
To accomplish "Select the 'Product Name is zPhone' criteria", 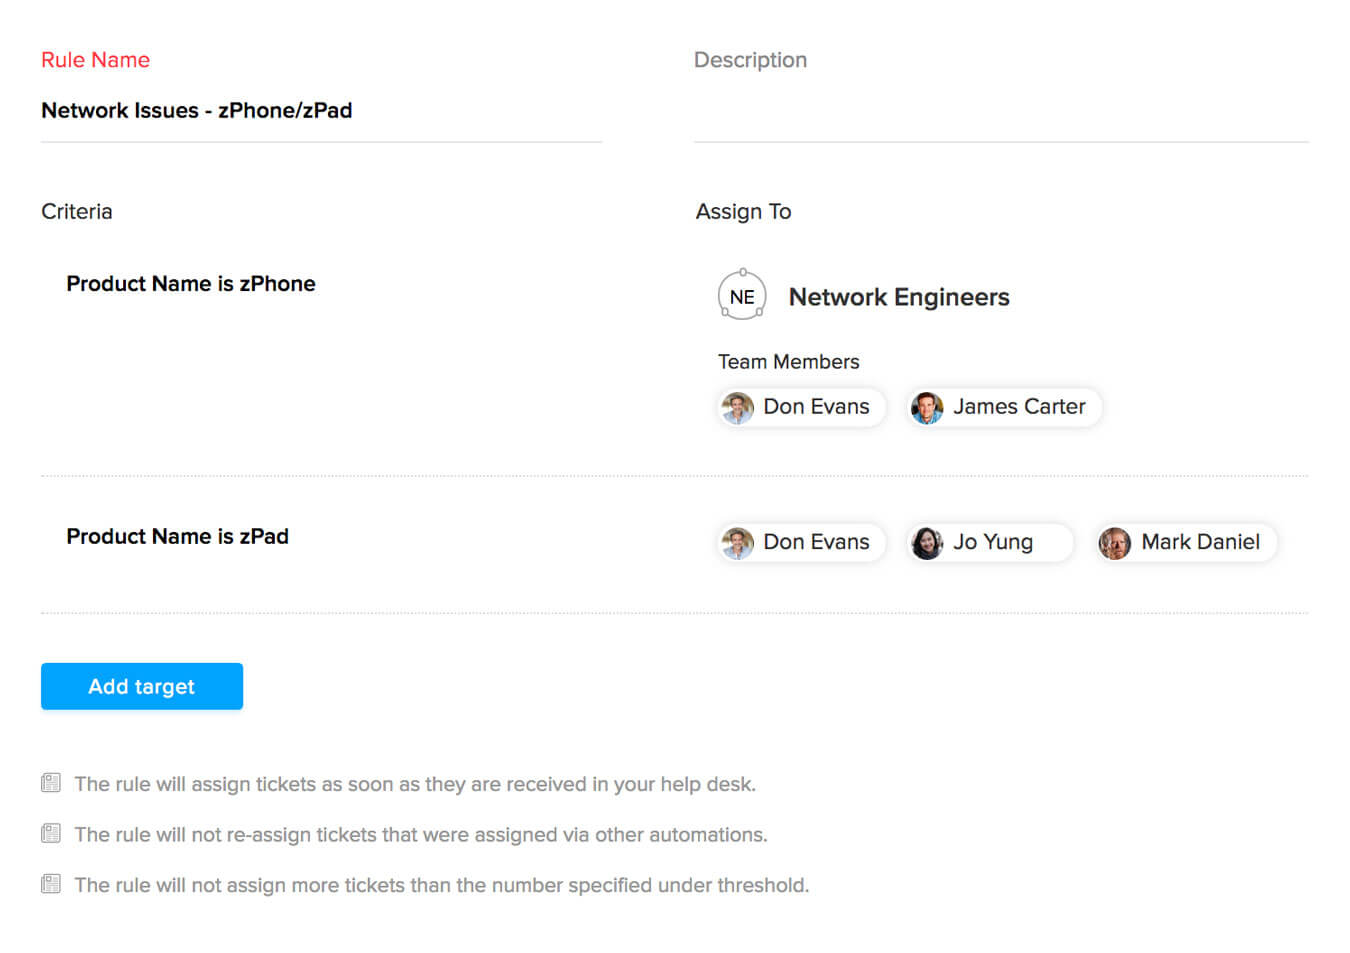I will (x=191, y=284).
